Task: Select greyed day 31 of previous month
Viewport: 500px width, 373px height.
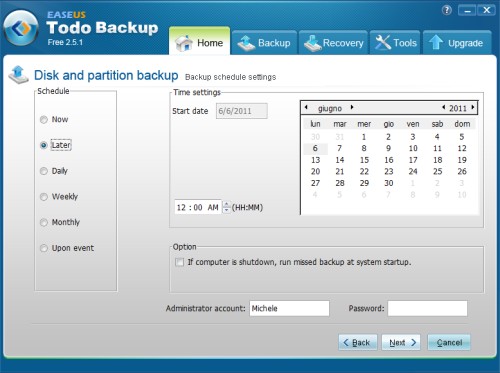Action: (340, 137)
